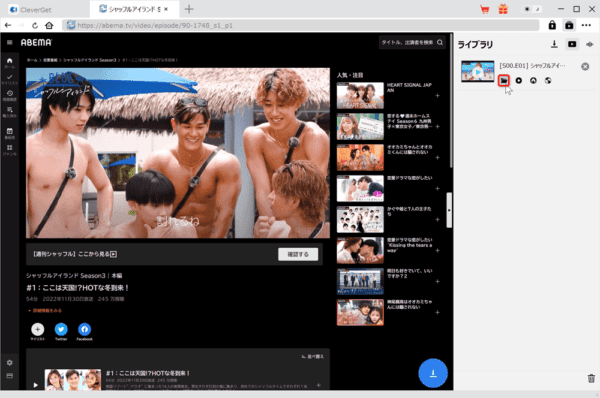The image size is (600, 398).
Task: Go back to previous page
Action: tap(8, 25)
